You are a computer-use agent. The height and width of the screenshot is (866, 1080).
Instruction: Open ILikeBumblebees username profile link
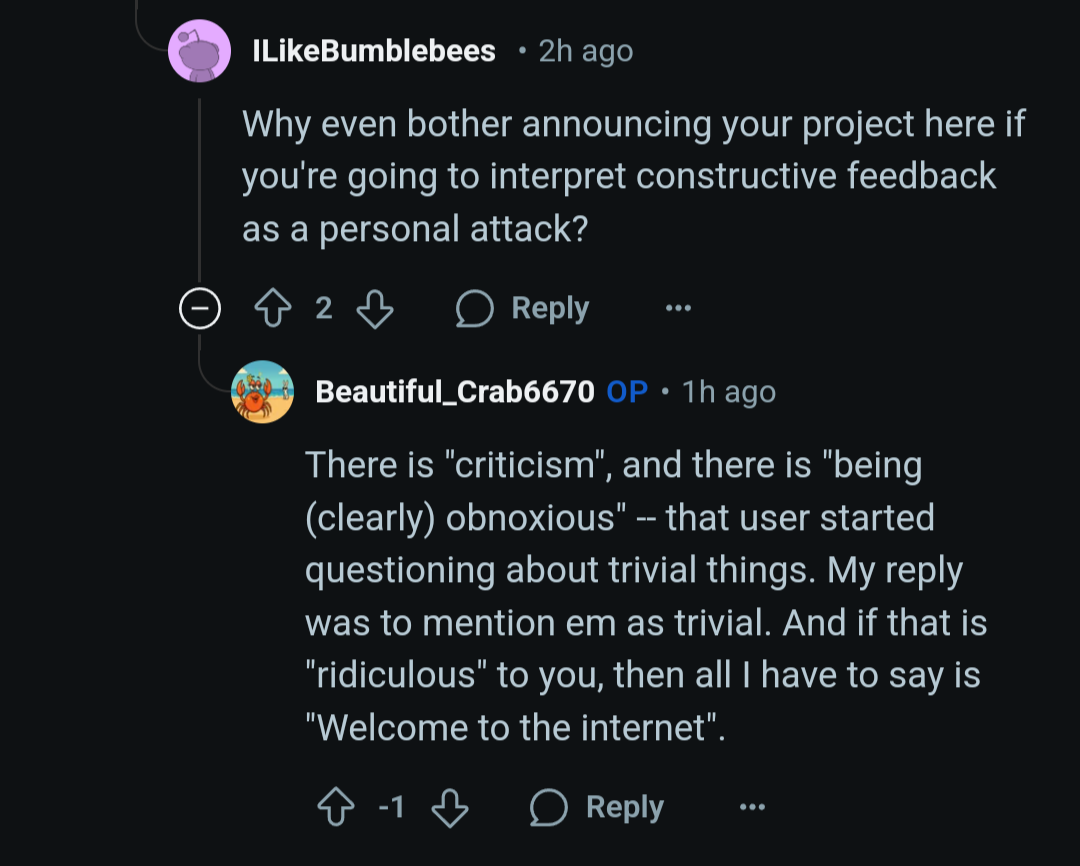tap(374, 51)
